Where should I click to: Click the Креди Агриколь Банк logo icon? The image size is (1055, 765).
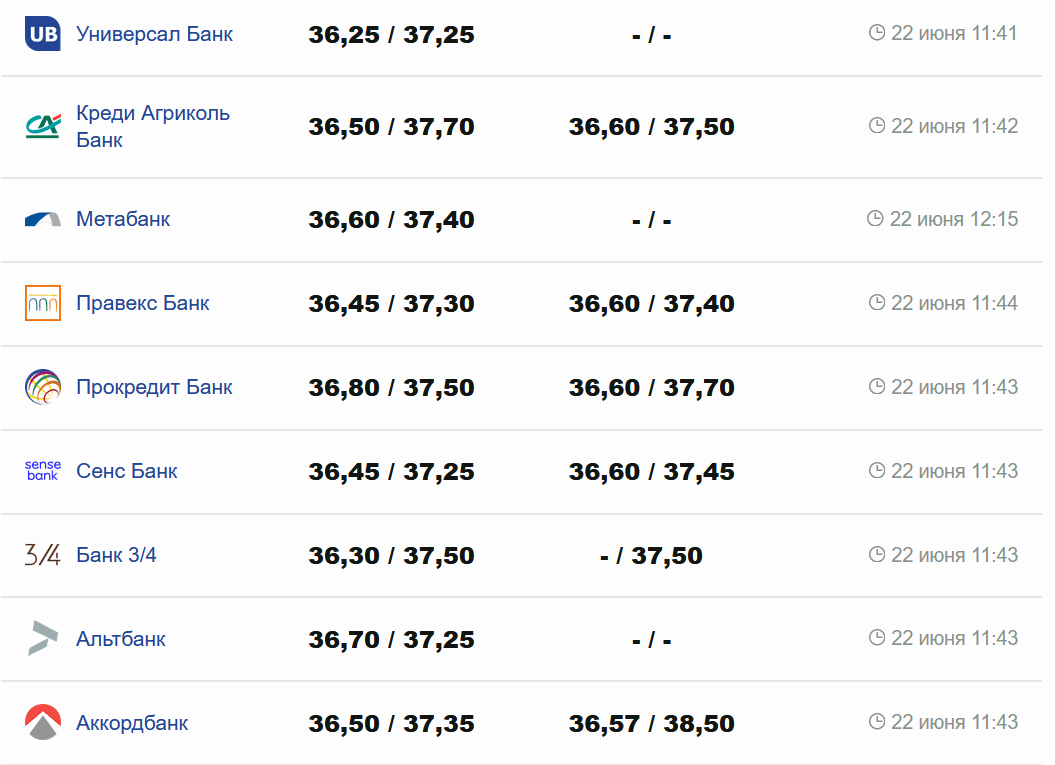[43, 127]
